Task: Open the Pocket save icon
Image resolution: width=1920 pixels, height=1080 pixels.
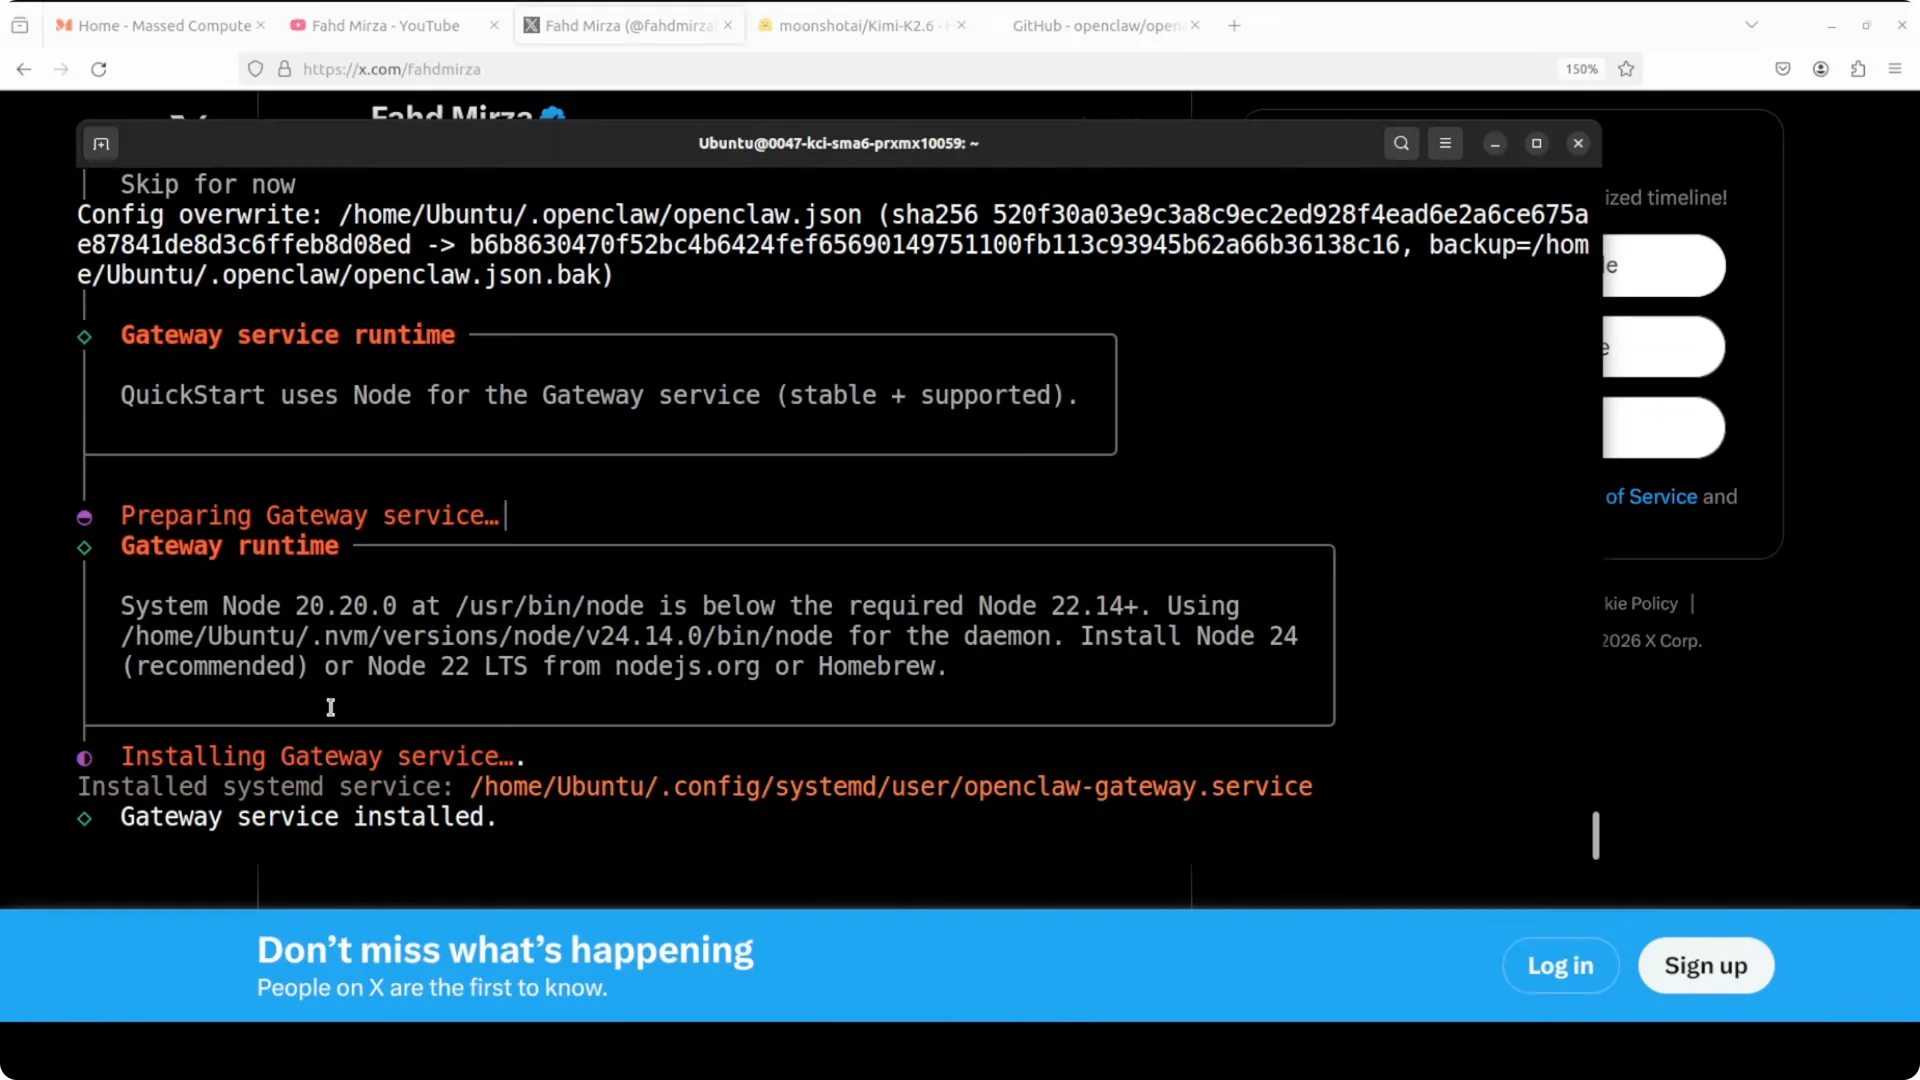Action: click(x=1782, y=69)
